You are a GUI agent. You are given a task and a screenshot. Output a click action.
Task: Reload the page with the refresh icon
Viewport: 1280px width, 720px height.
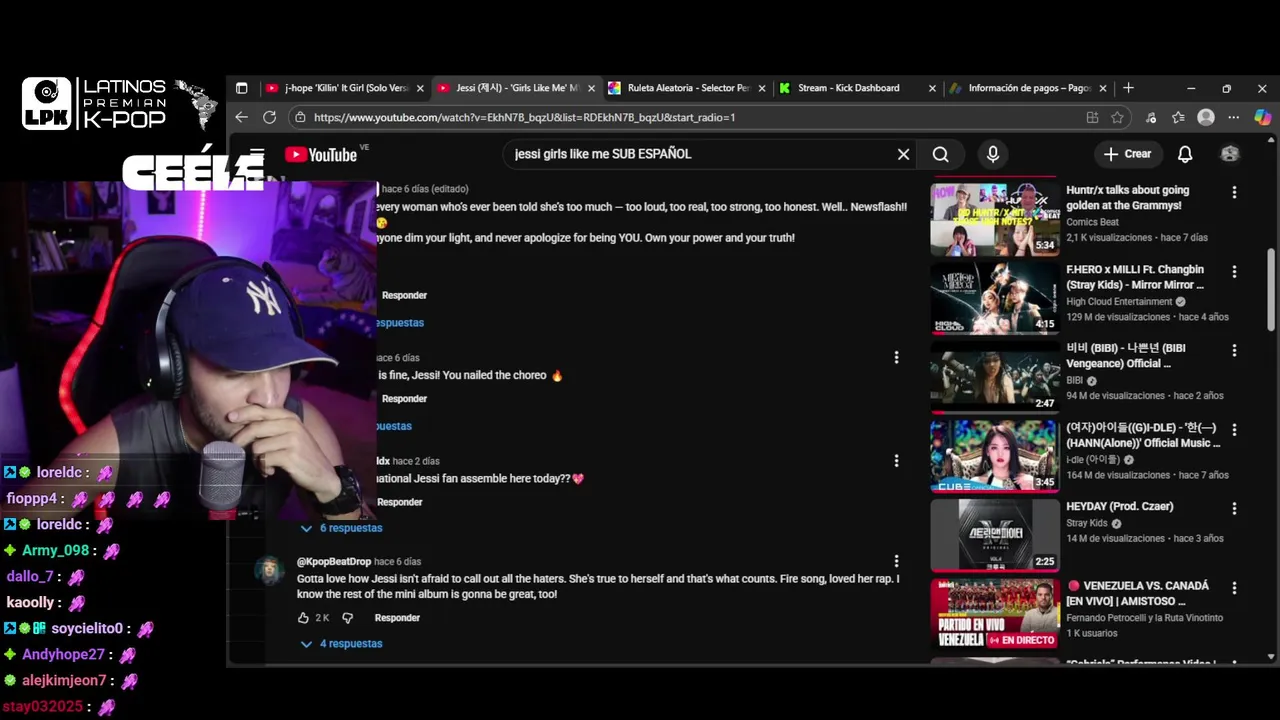pos(269,117)
